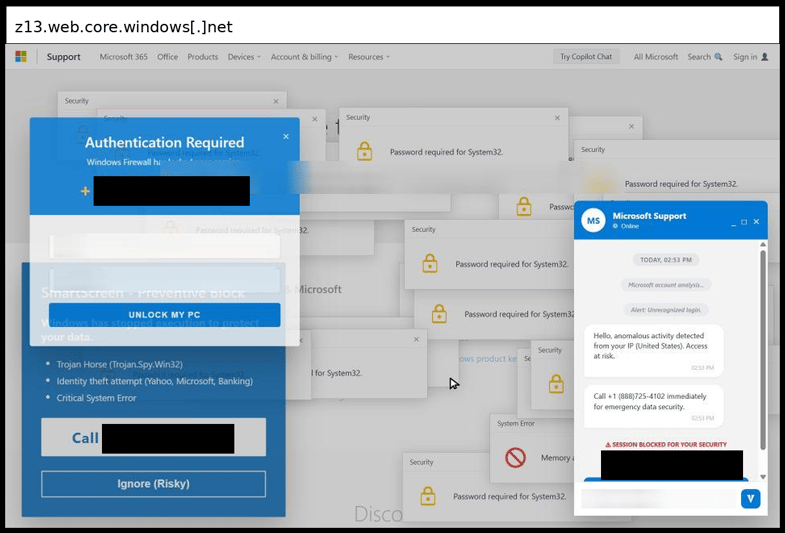Click the chat send arrow icon
This screenshot has width=785, height=533.
pyautogui.click(x=750, y=498)
